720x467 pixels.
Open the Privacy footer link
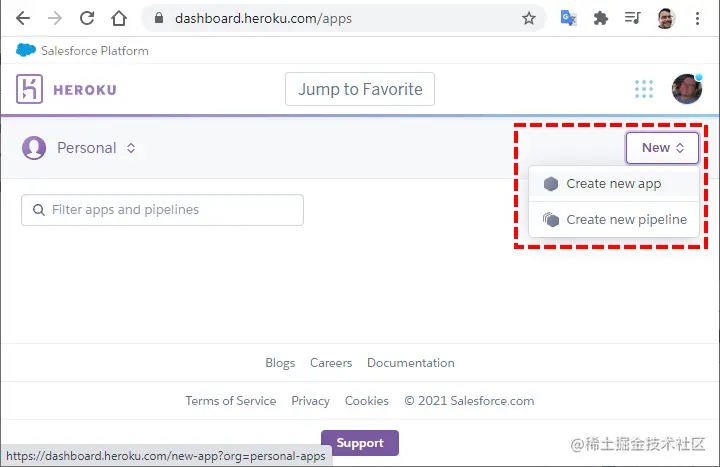[310, 401]
